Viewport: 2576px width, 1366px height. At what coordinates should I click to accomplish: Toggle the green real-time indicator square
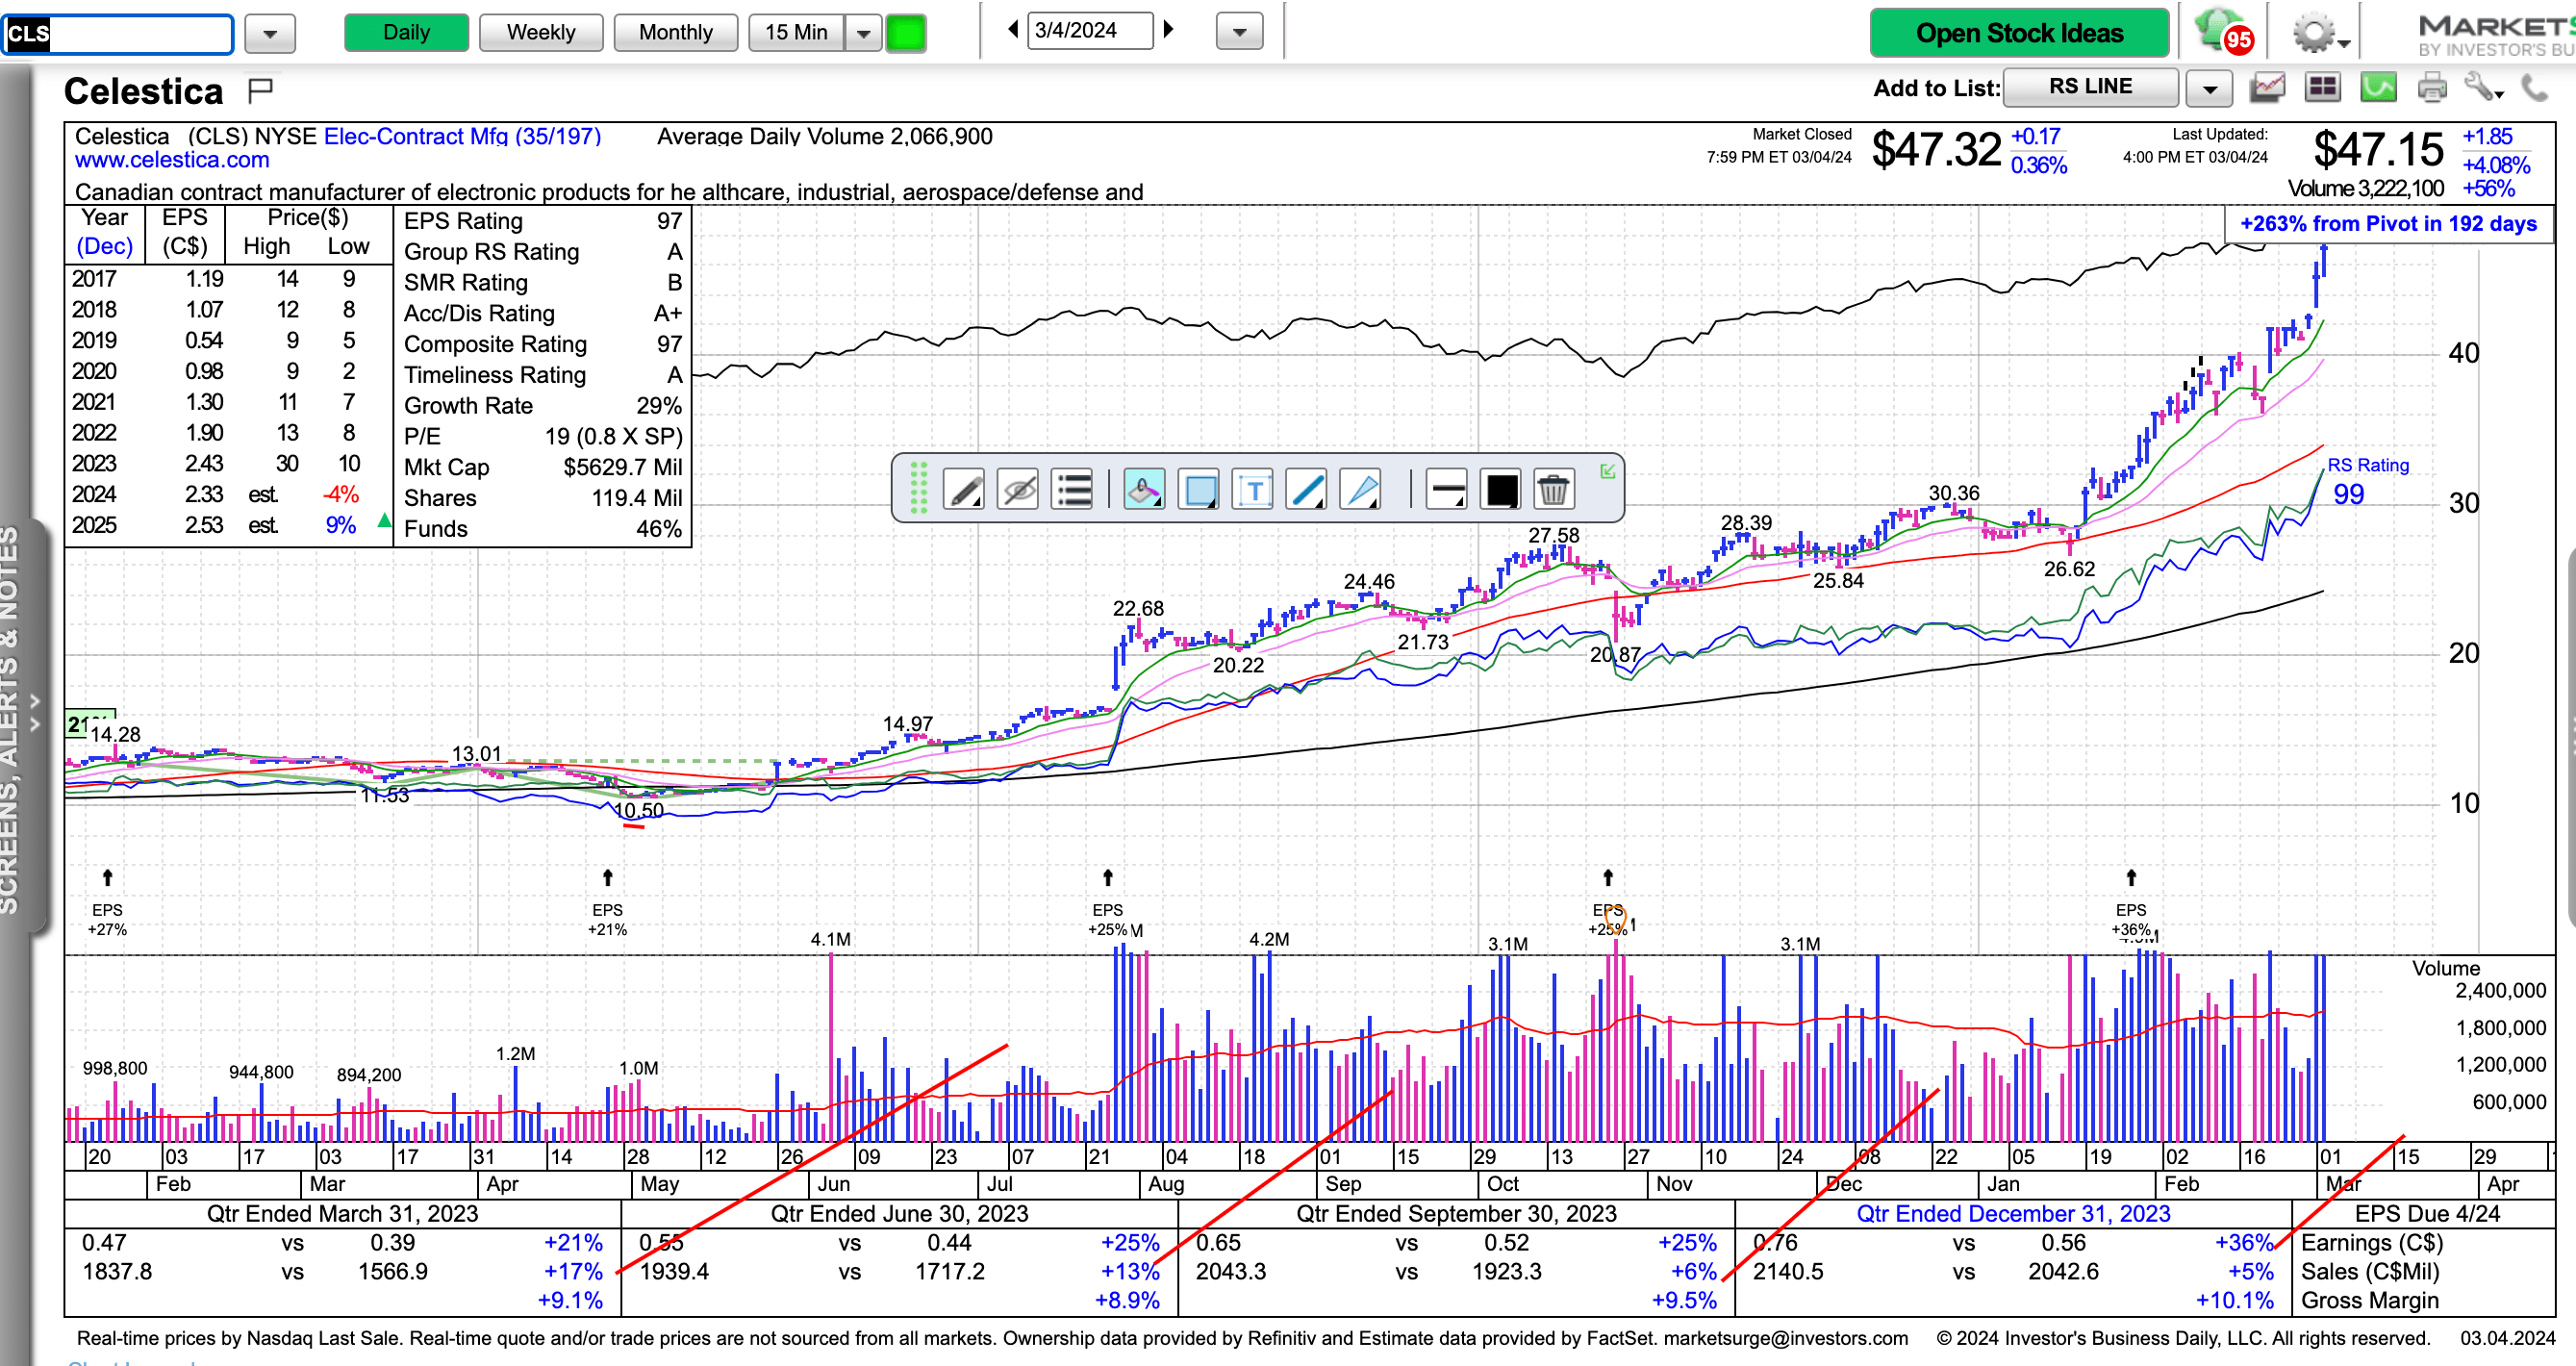click(x=906, y=32)
